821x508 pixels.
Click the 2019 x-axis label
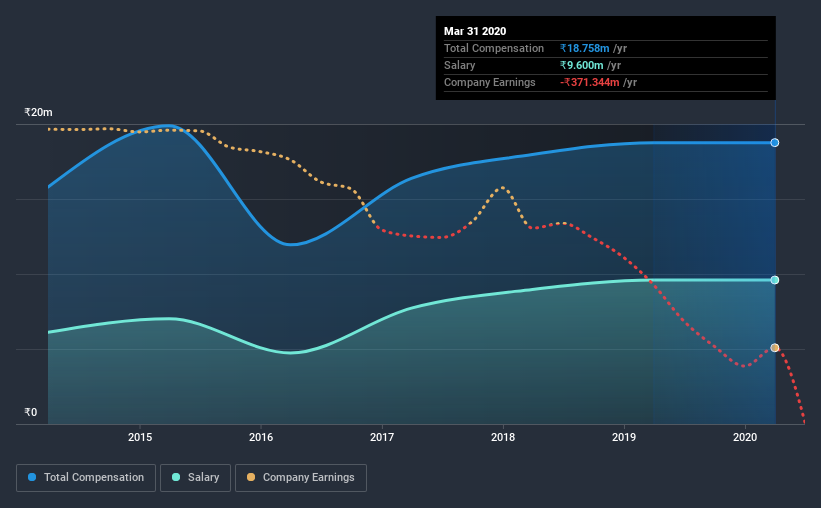(624, 437)
